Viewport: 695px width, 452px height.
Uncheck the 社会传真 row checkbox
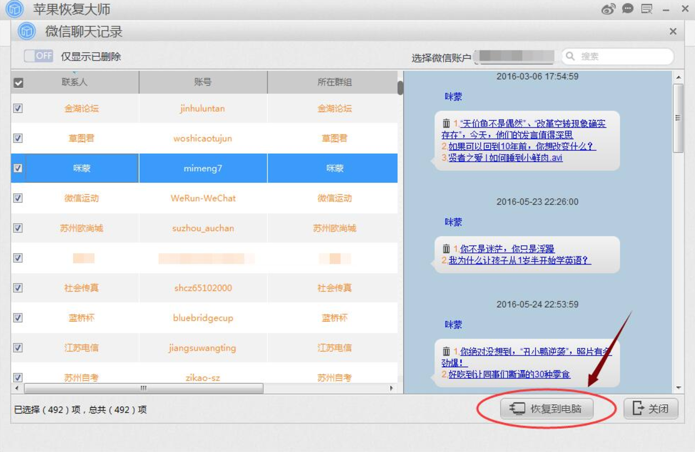tap(18, 288)
